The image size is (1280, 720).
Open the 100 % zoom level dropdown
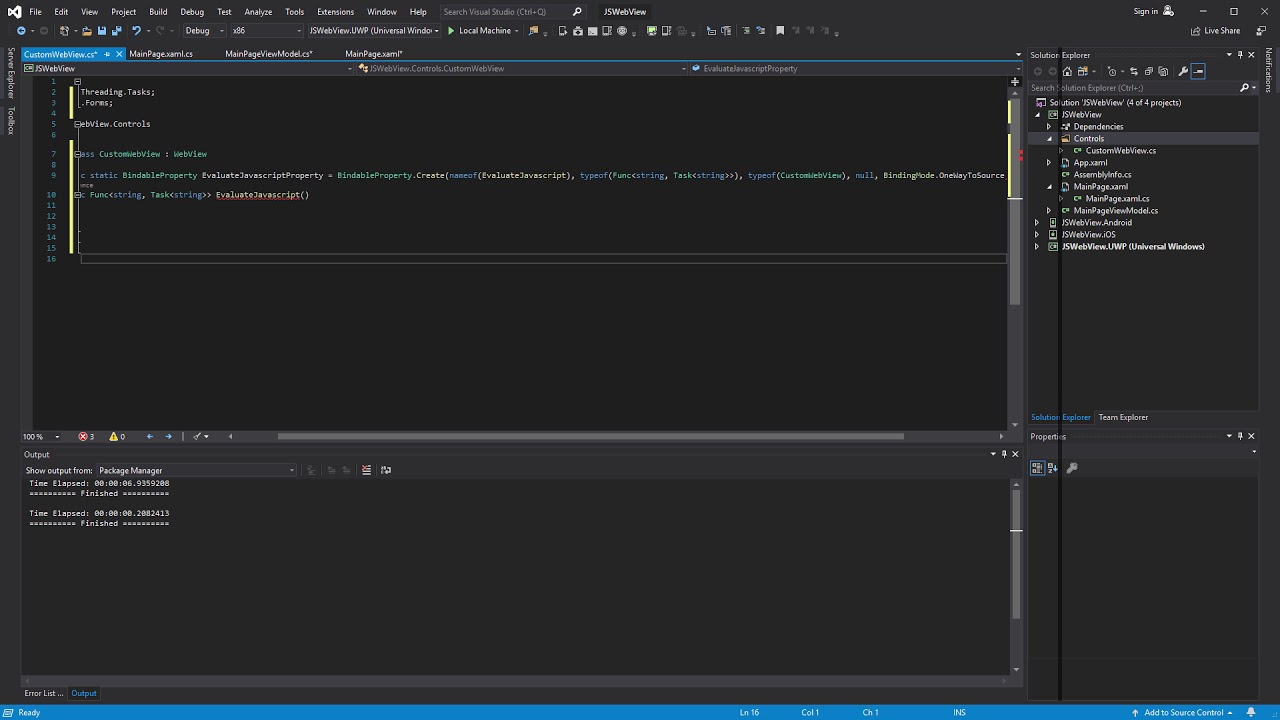(57, 436)
